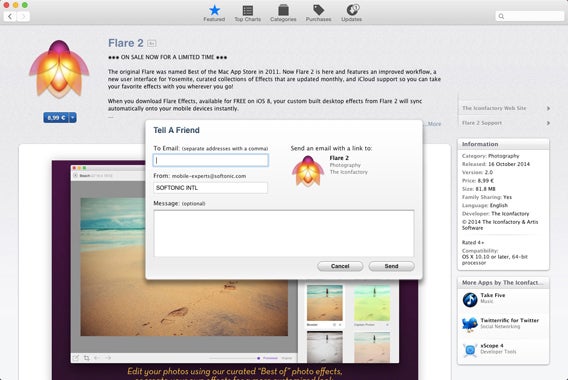Viewport: 568px width, 380px height.
Task: Click the Flare 2 icon in dialog
Action: tap(308, 171)
